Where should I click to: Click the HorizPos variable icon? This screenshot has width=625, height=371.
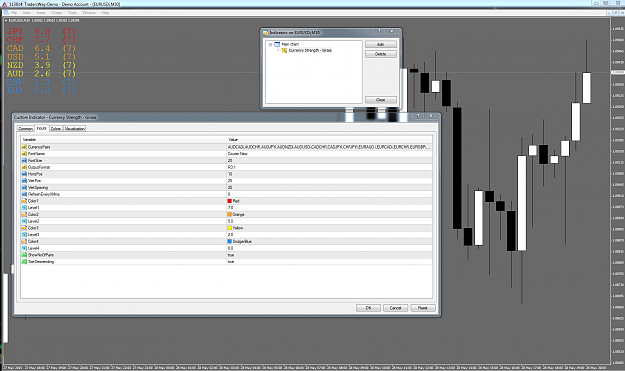click(24, 174)
